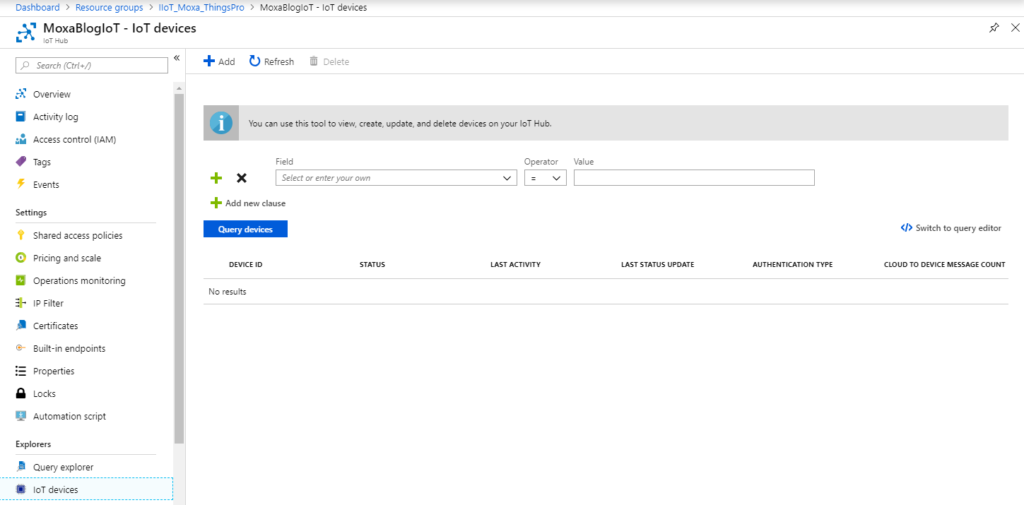Open the Activity log page

click(x=55, y=117)
